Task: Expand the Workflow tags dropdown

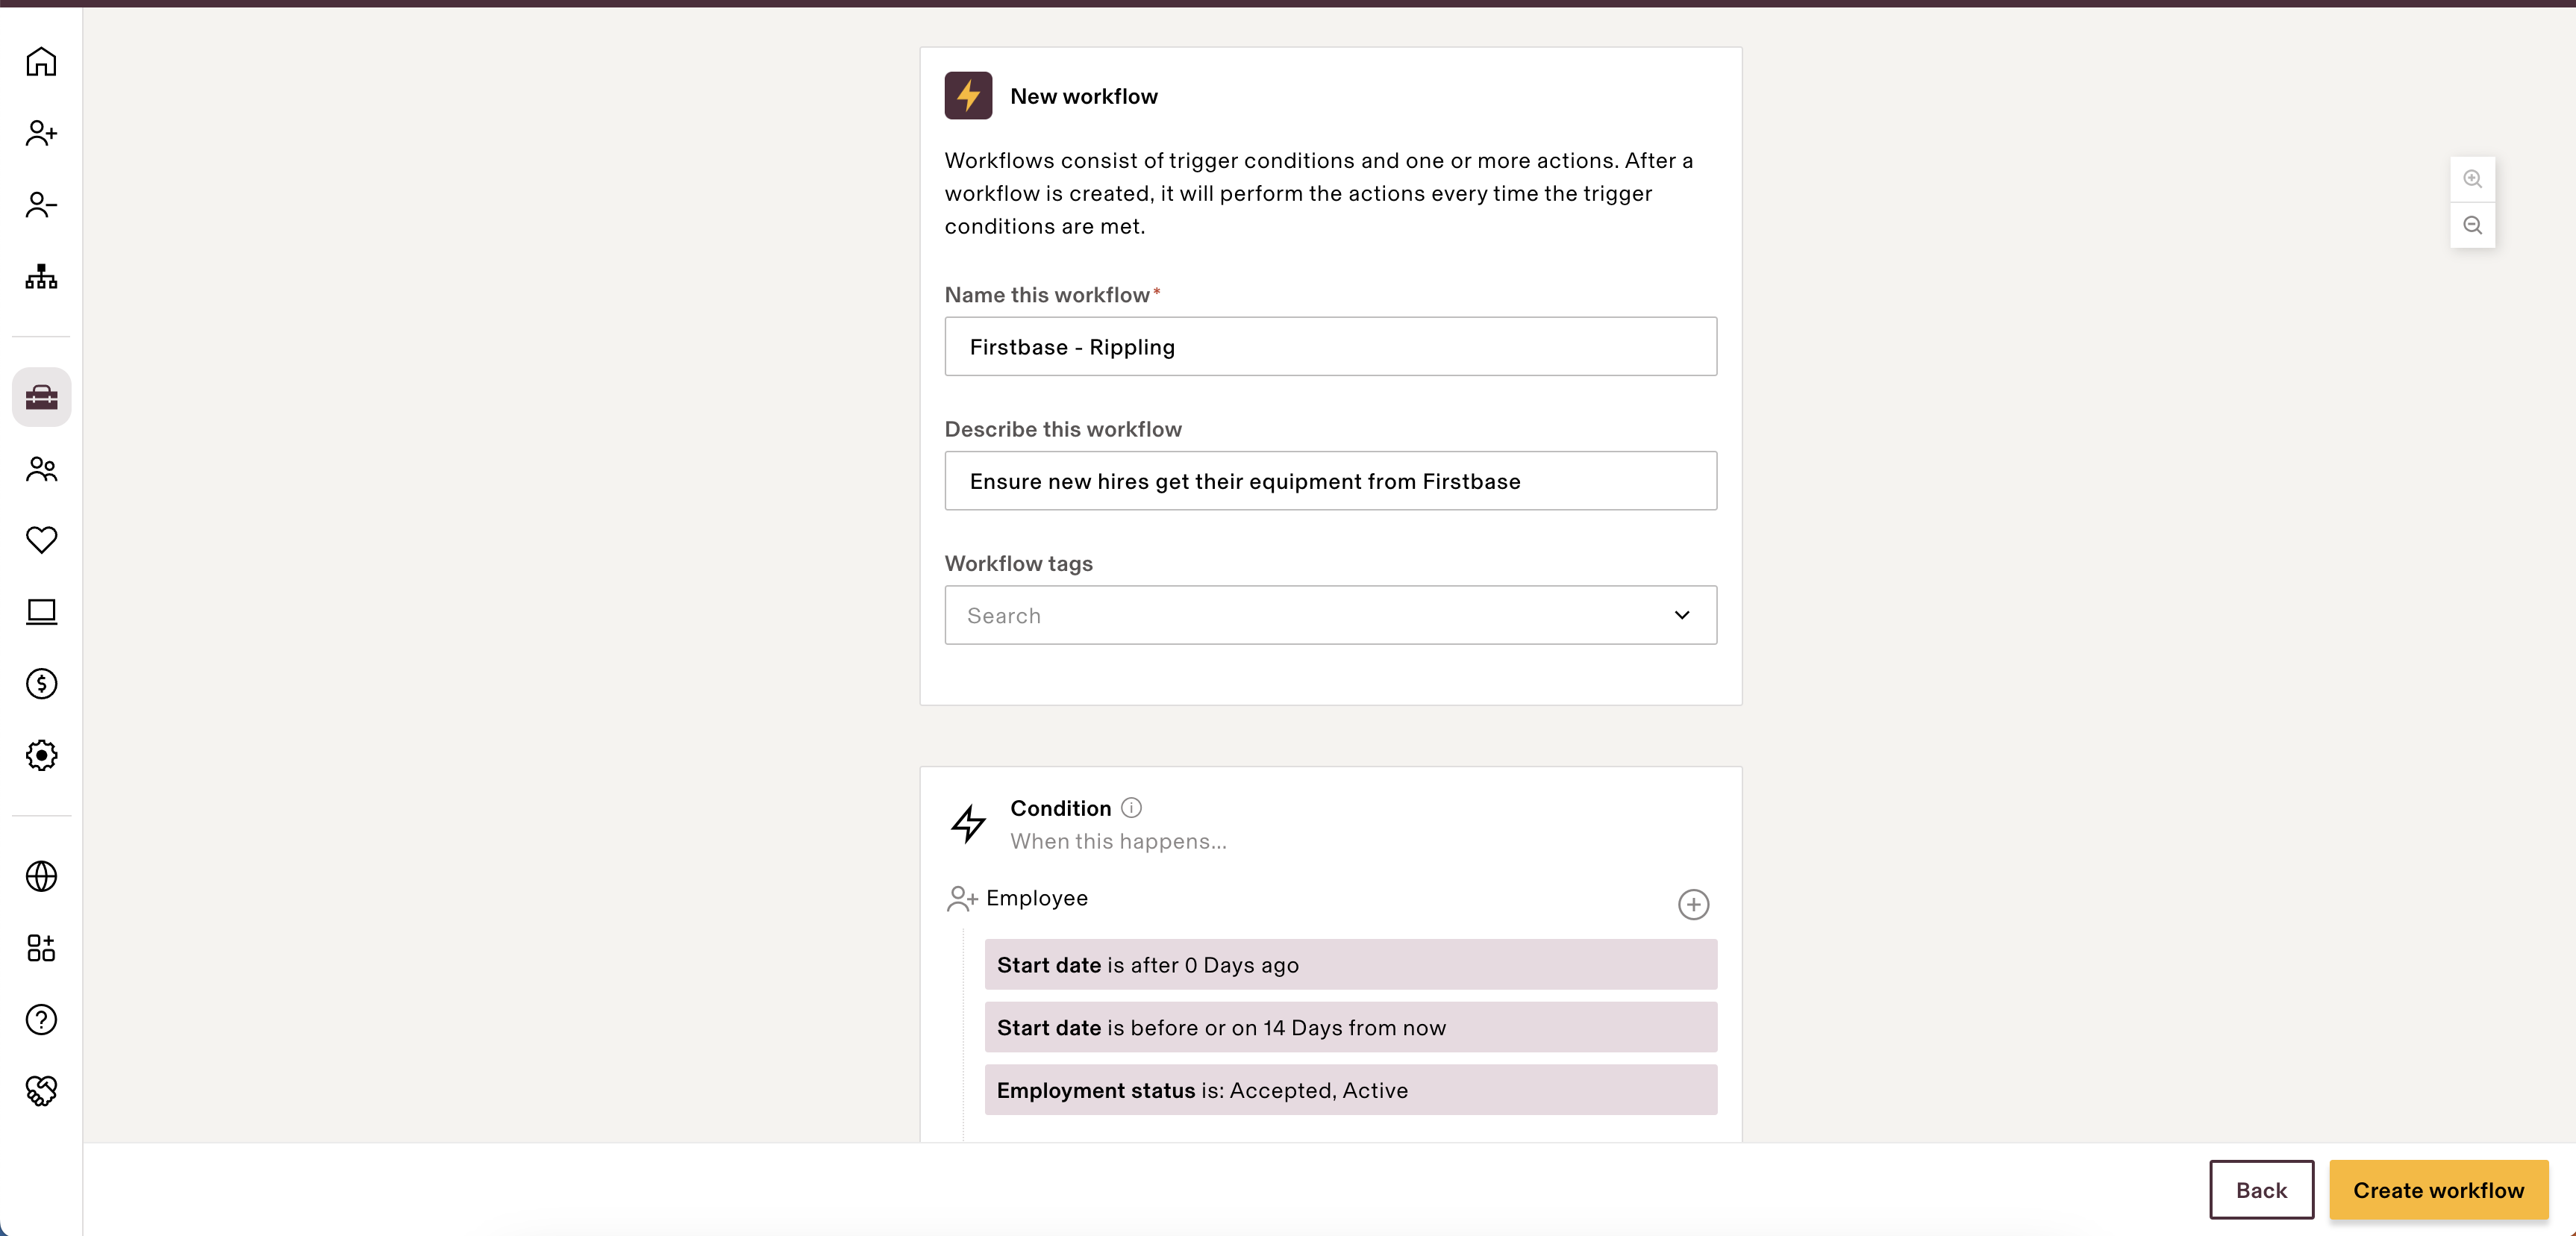Action: tap(1330, 615)
